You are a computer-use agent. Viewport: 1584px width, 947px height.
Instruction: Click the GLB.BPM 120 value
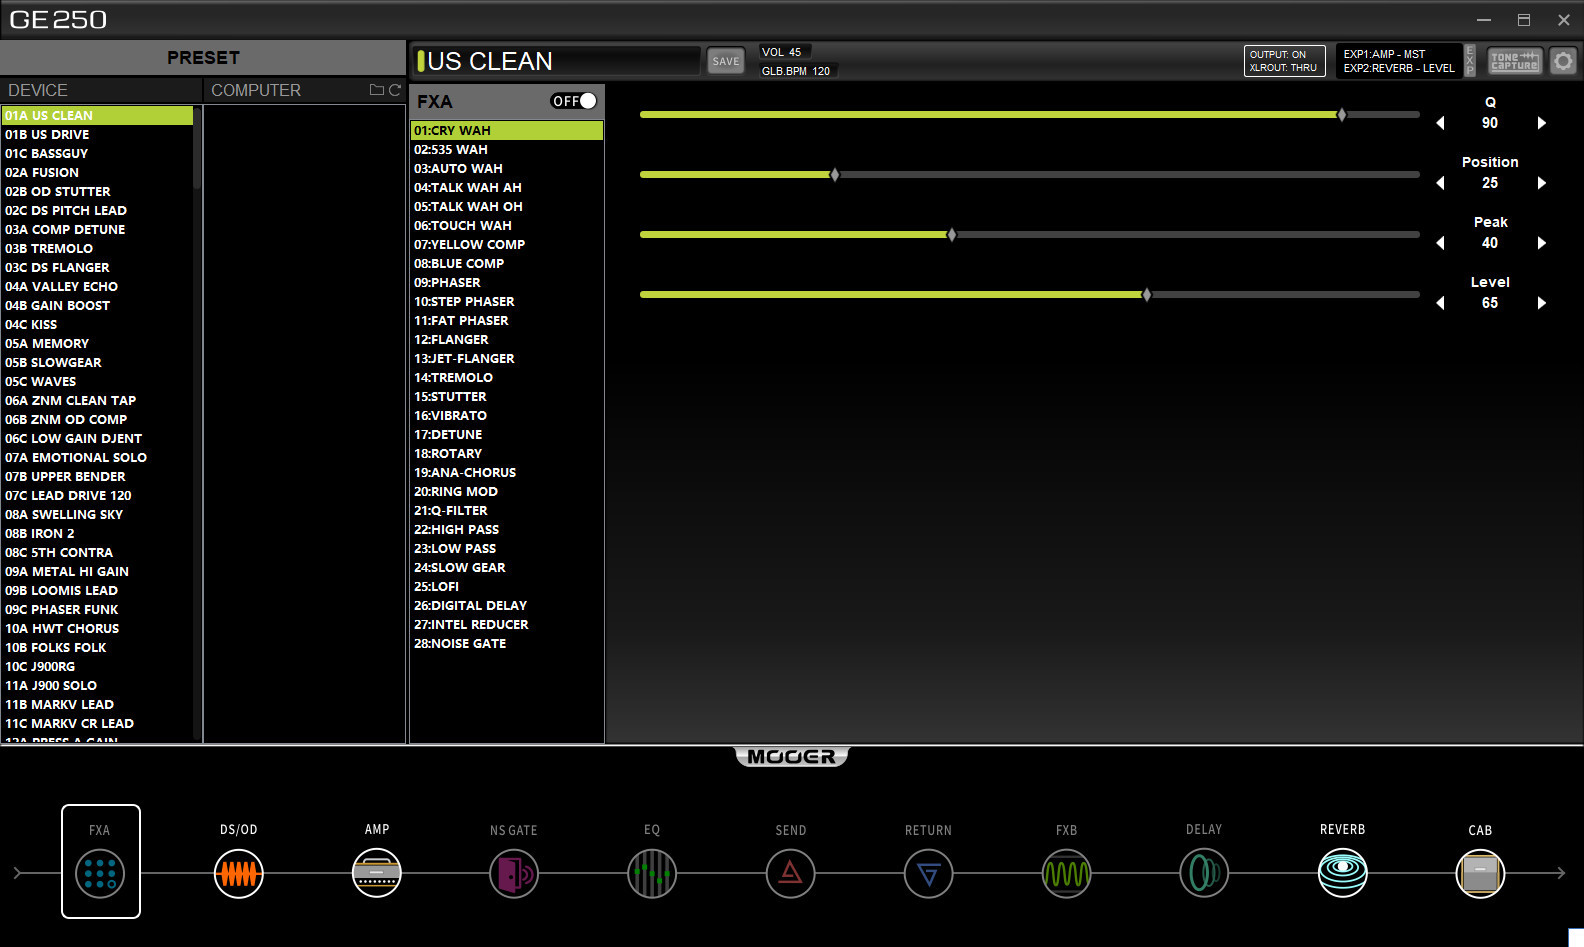796,71
